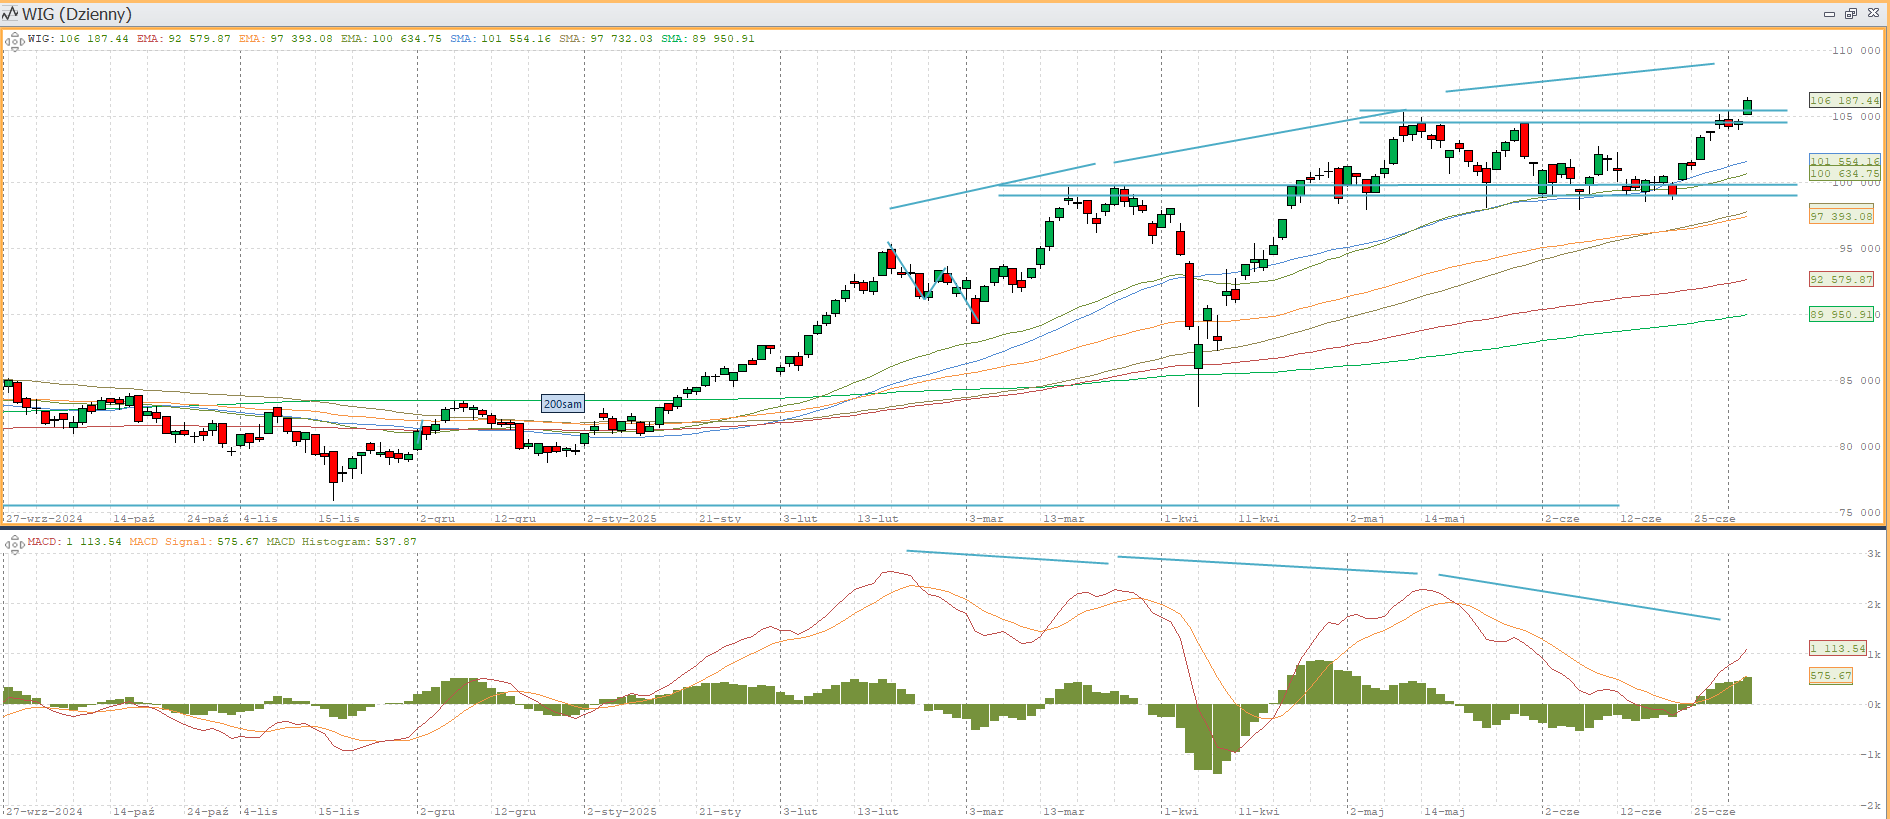Image resolution: width=1890 pixels, height=819 pixels.
Task: Click the pan control icon in main price chart
Action: [14, 41]
